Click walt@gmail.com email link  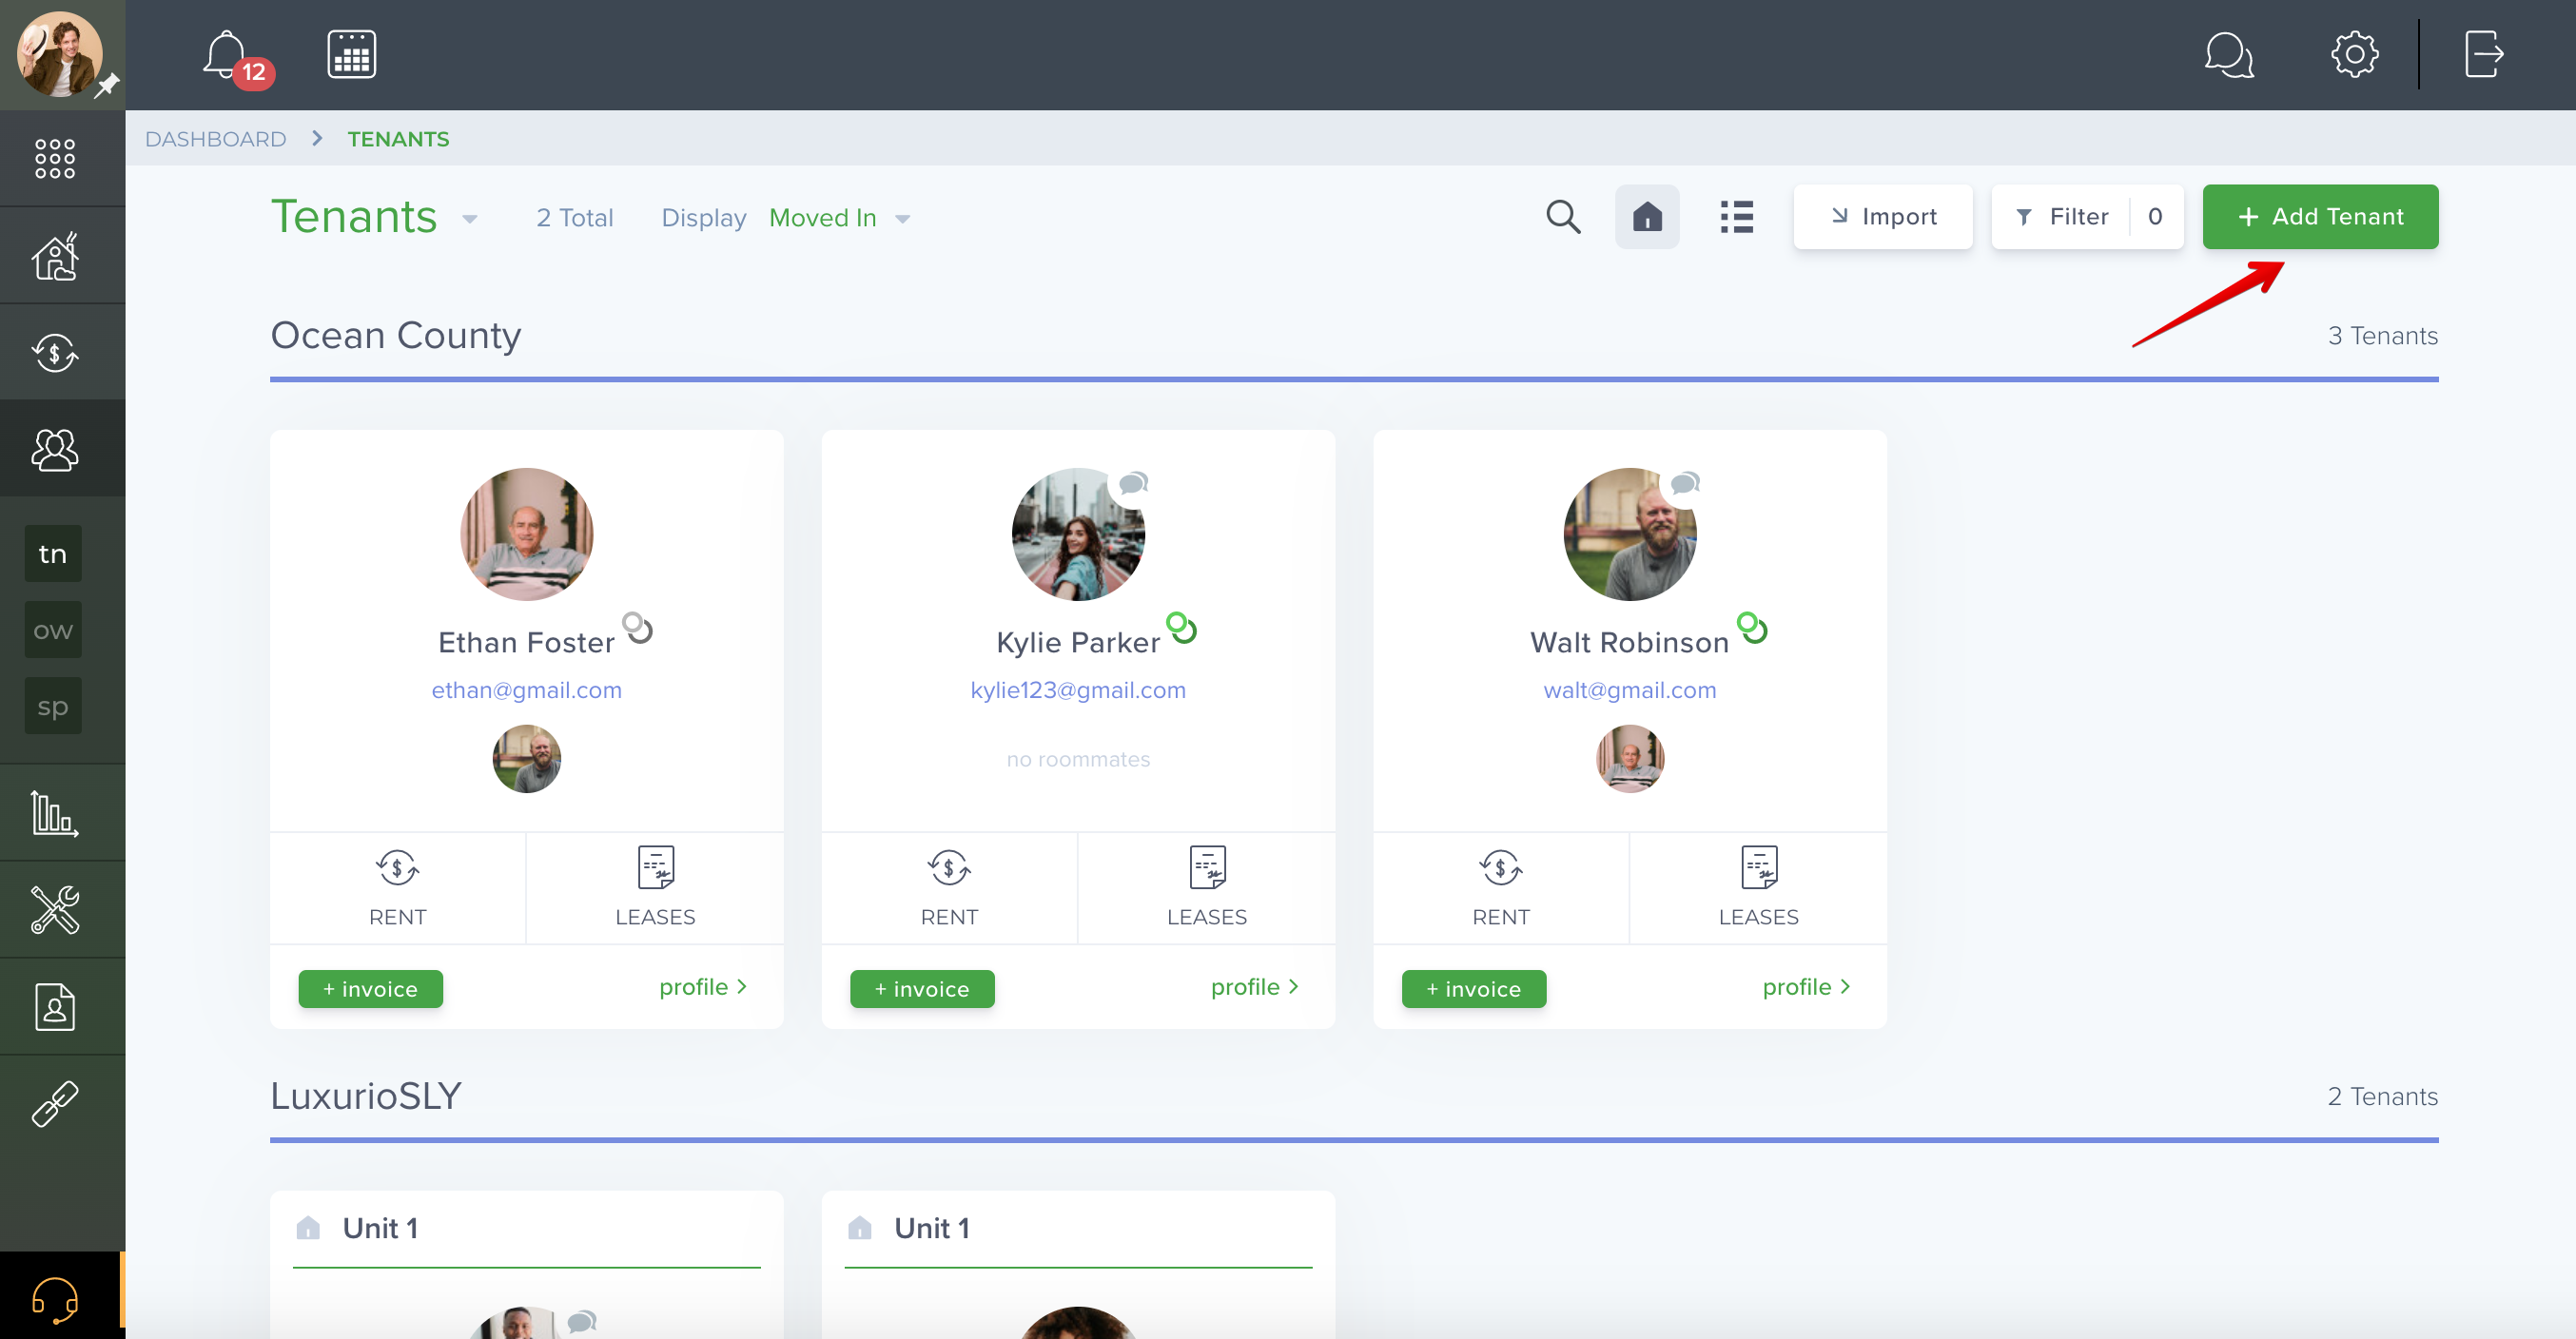click(x=1630, y=690)
